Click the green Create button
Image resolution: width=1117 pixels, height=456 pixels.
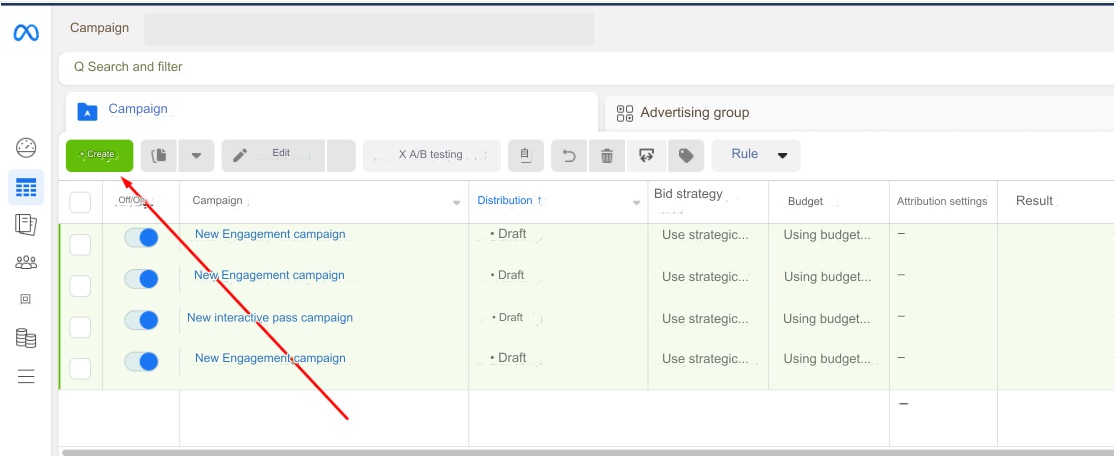[99, 155]
